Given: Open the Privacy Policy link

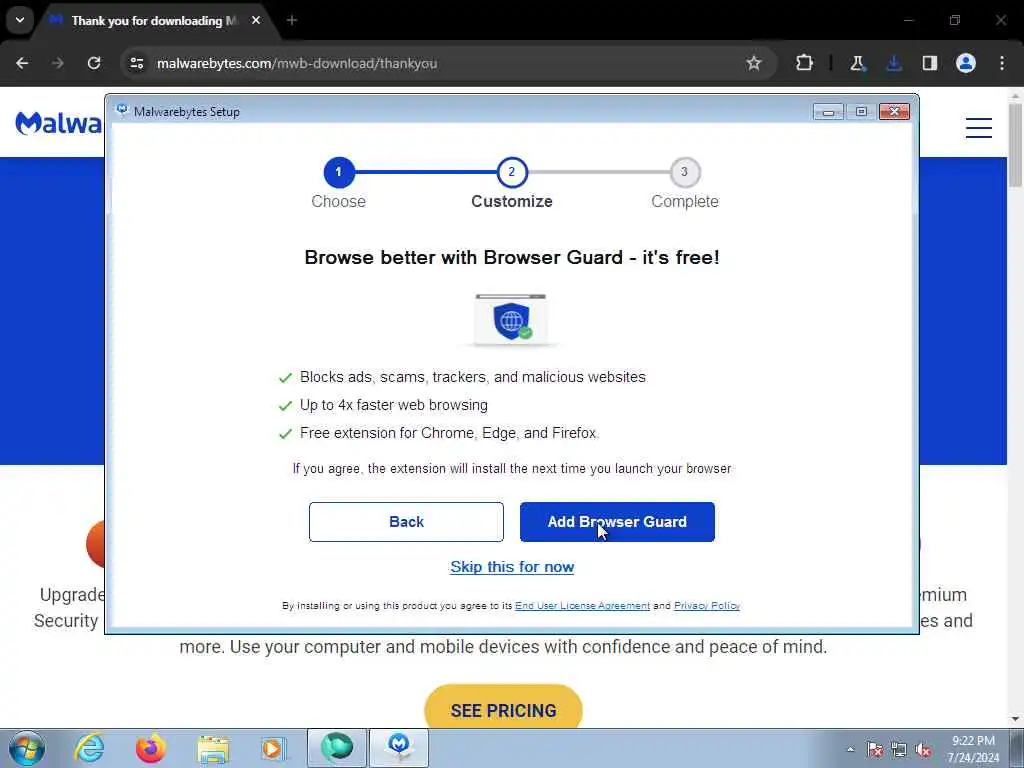Looking at the screenshot, I should click(707, 606).
